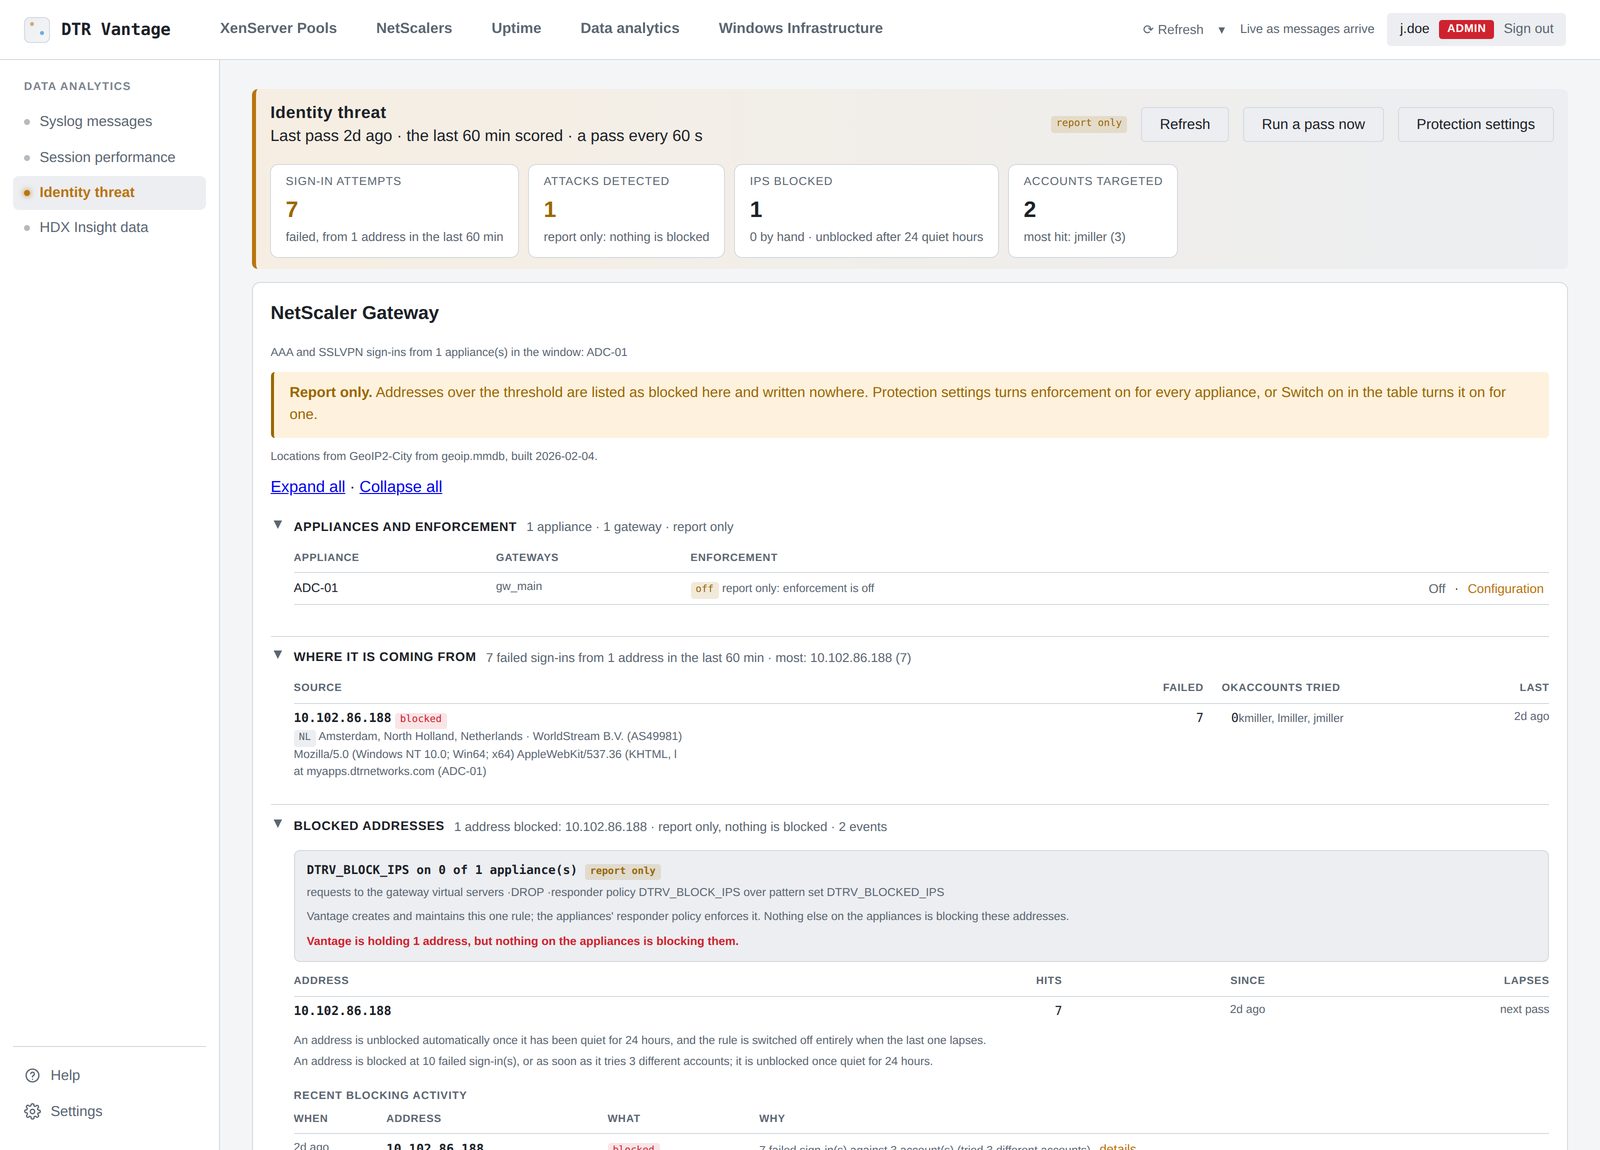Click the Expand all link
The image size is (1600, 1150).
coord(307,487)
